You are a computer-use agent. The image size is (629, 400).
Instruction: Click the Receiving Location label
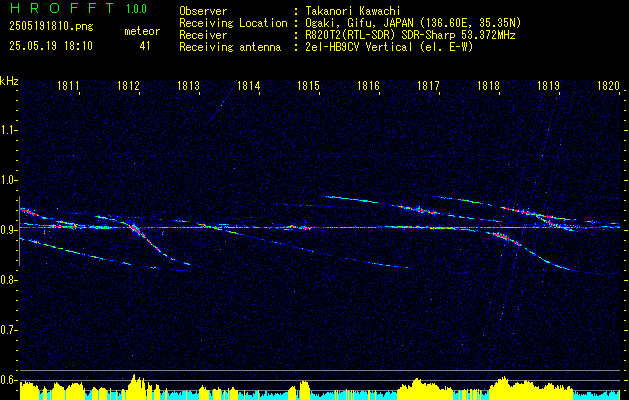[233, 23]
